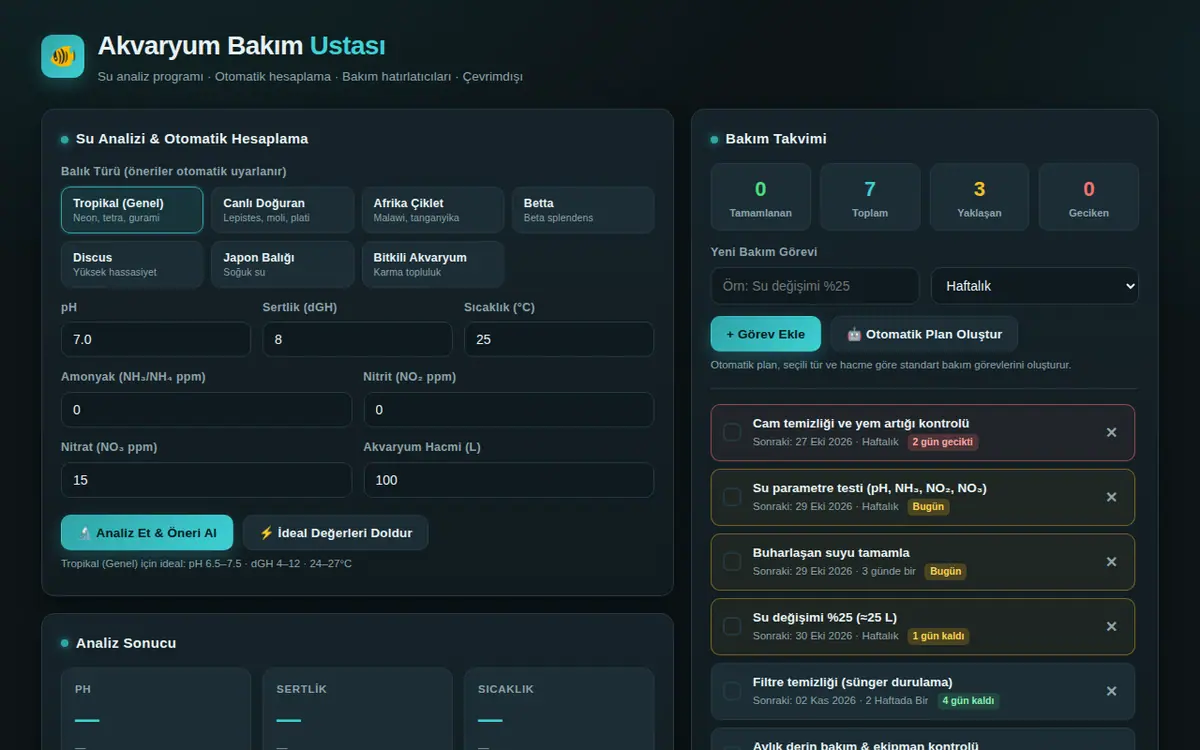Choose Bitkili Akvaryum option
Viewport: 1200px width, 750px height.
433,264
